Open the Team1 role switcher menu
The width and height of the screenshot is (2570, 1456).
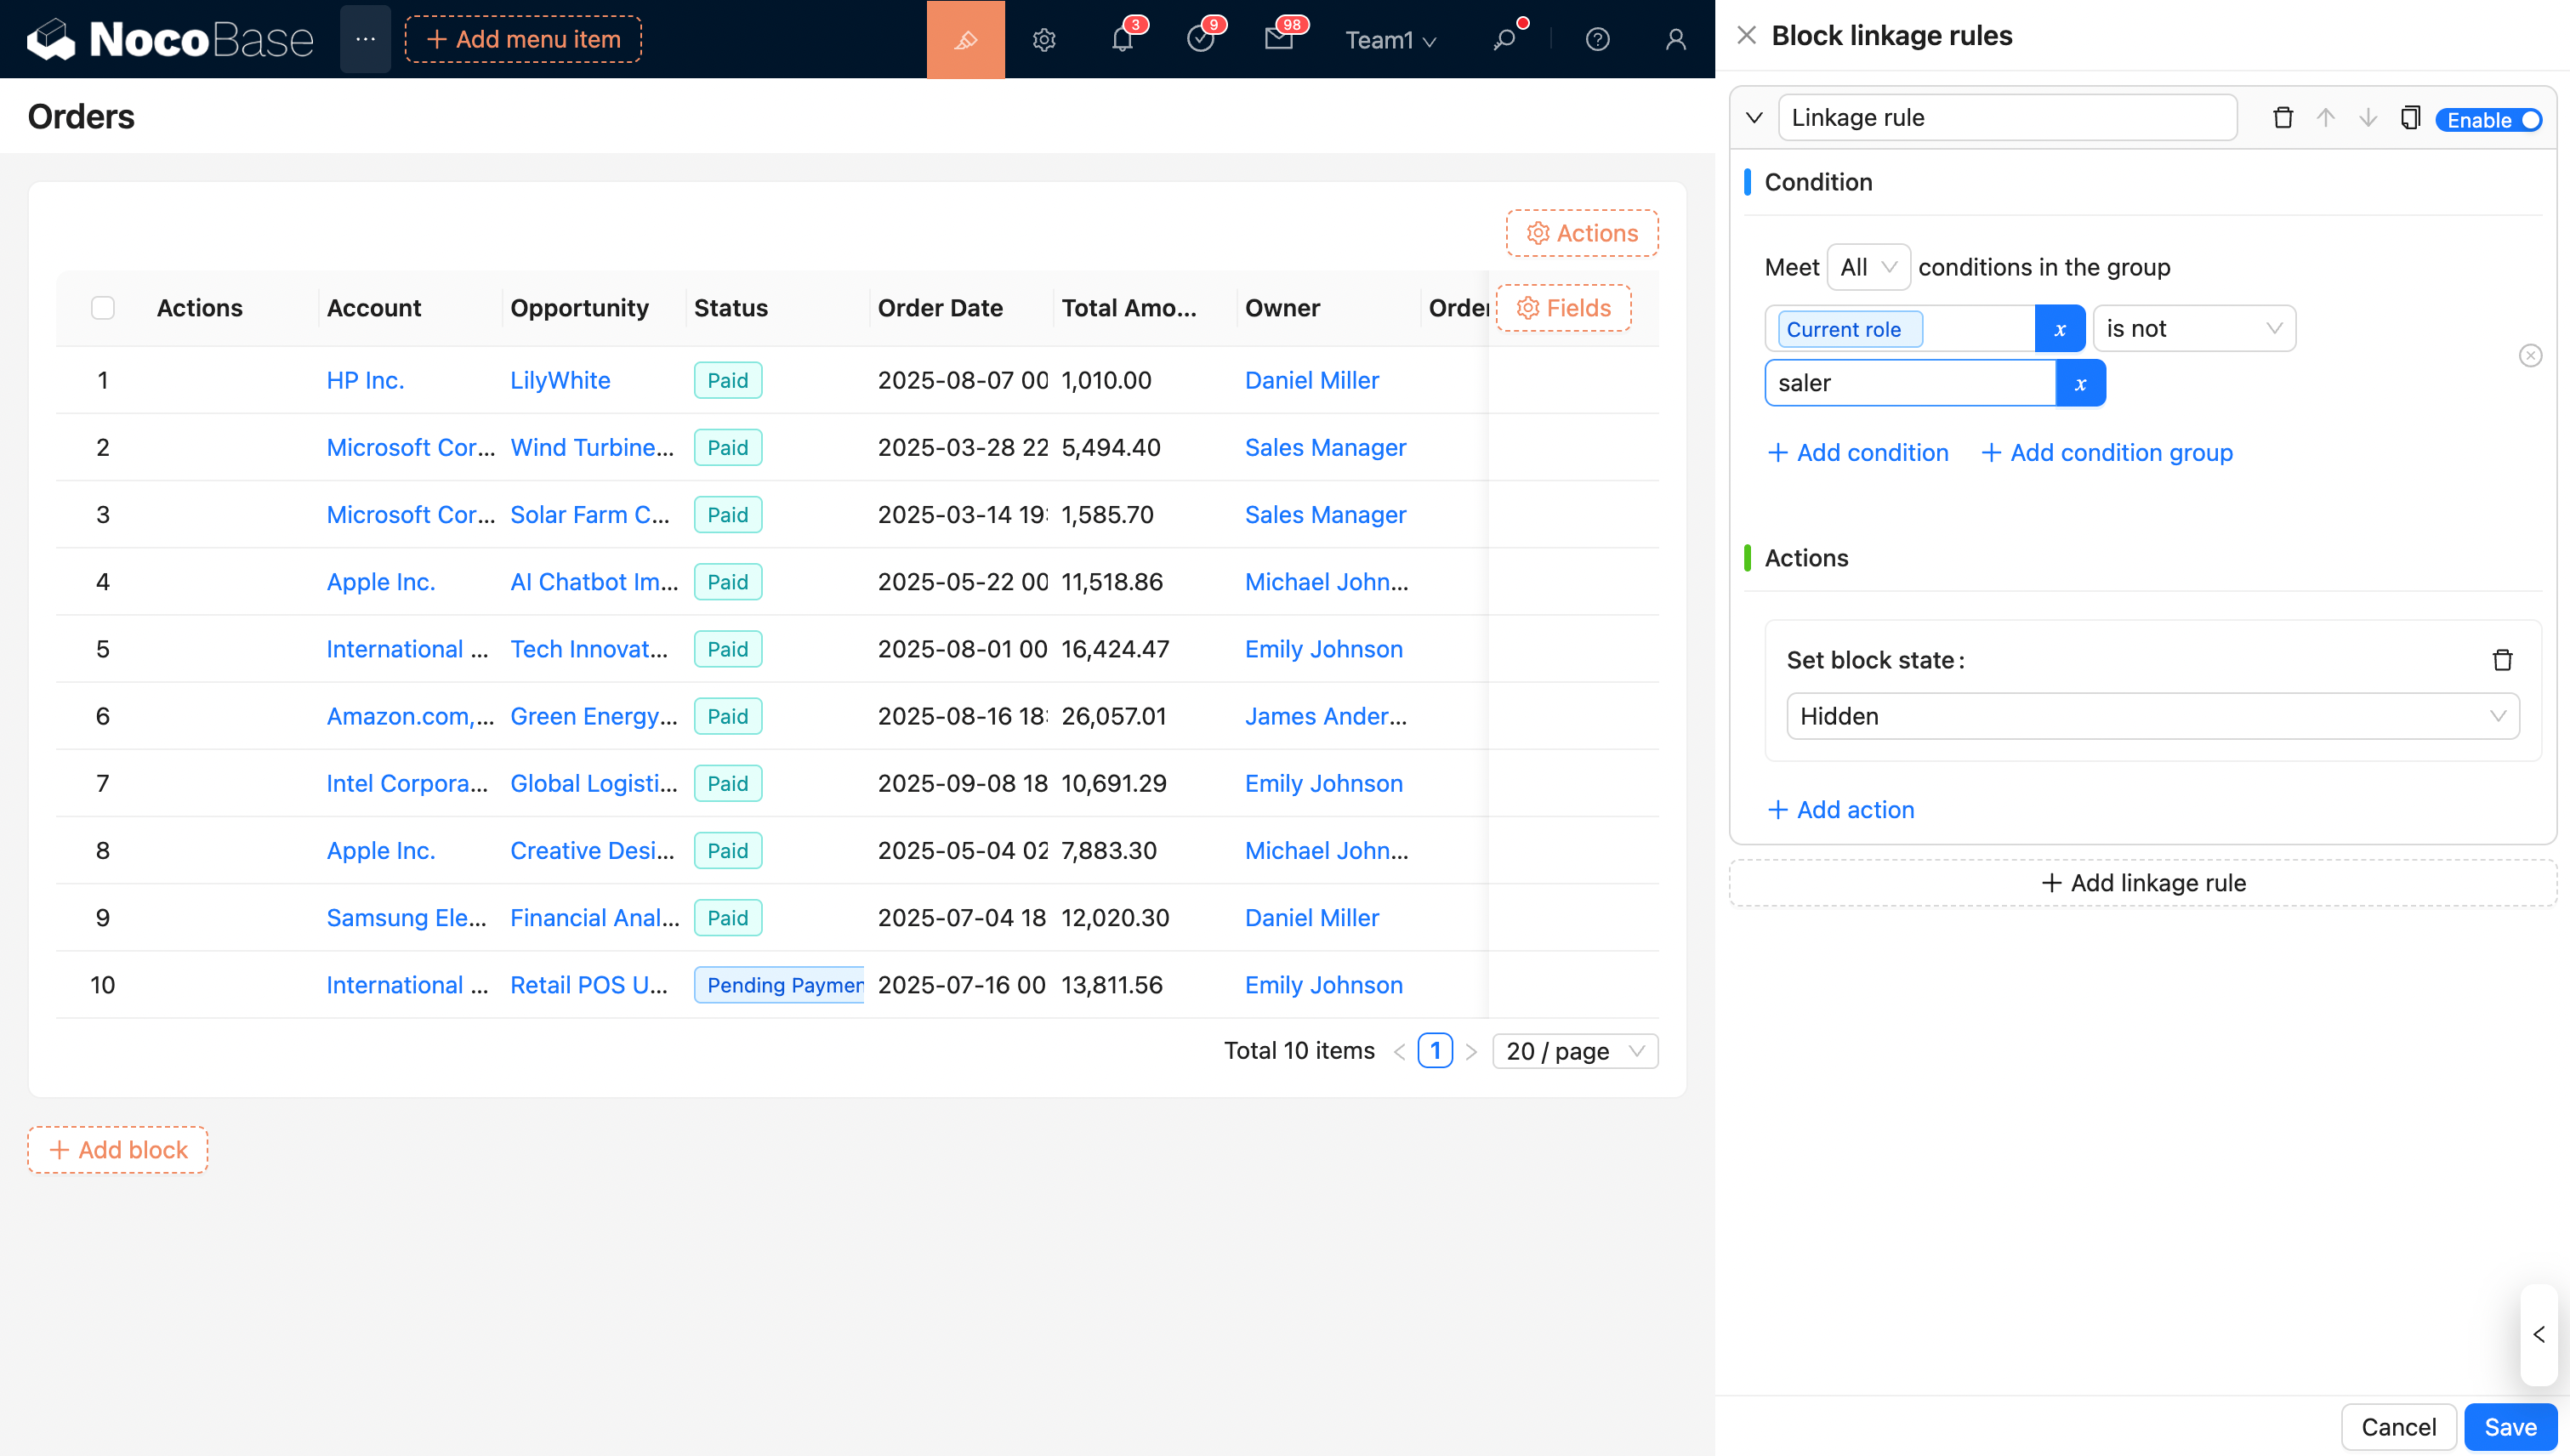pos(1390,40)
